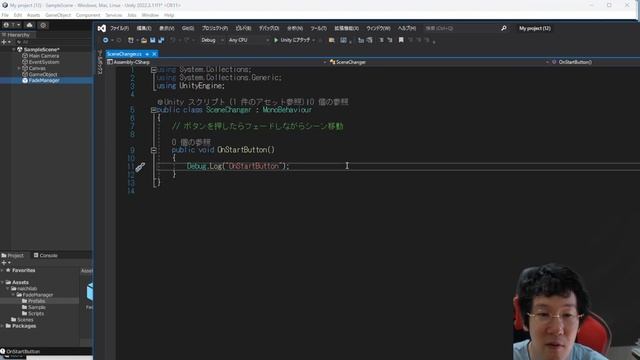Viewport: 640px width, 360px height.
Task: Start the Unity attach play button
Action: 276,40
